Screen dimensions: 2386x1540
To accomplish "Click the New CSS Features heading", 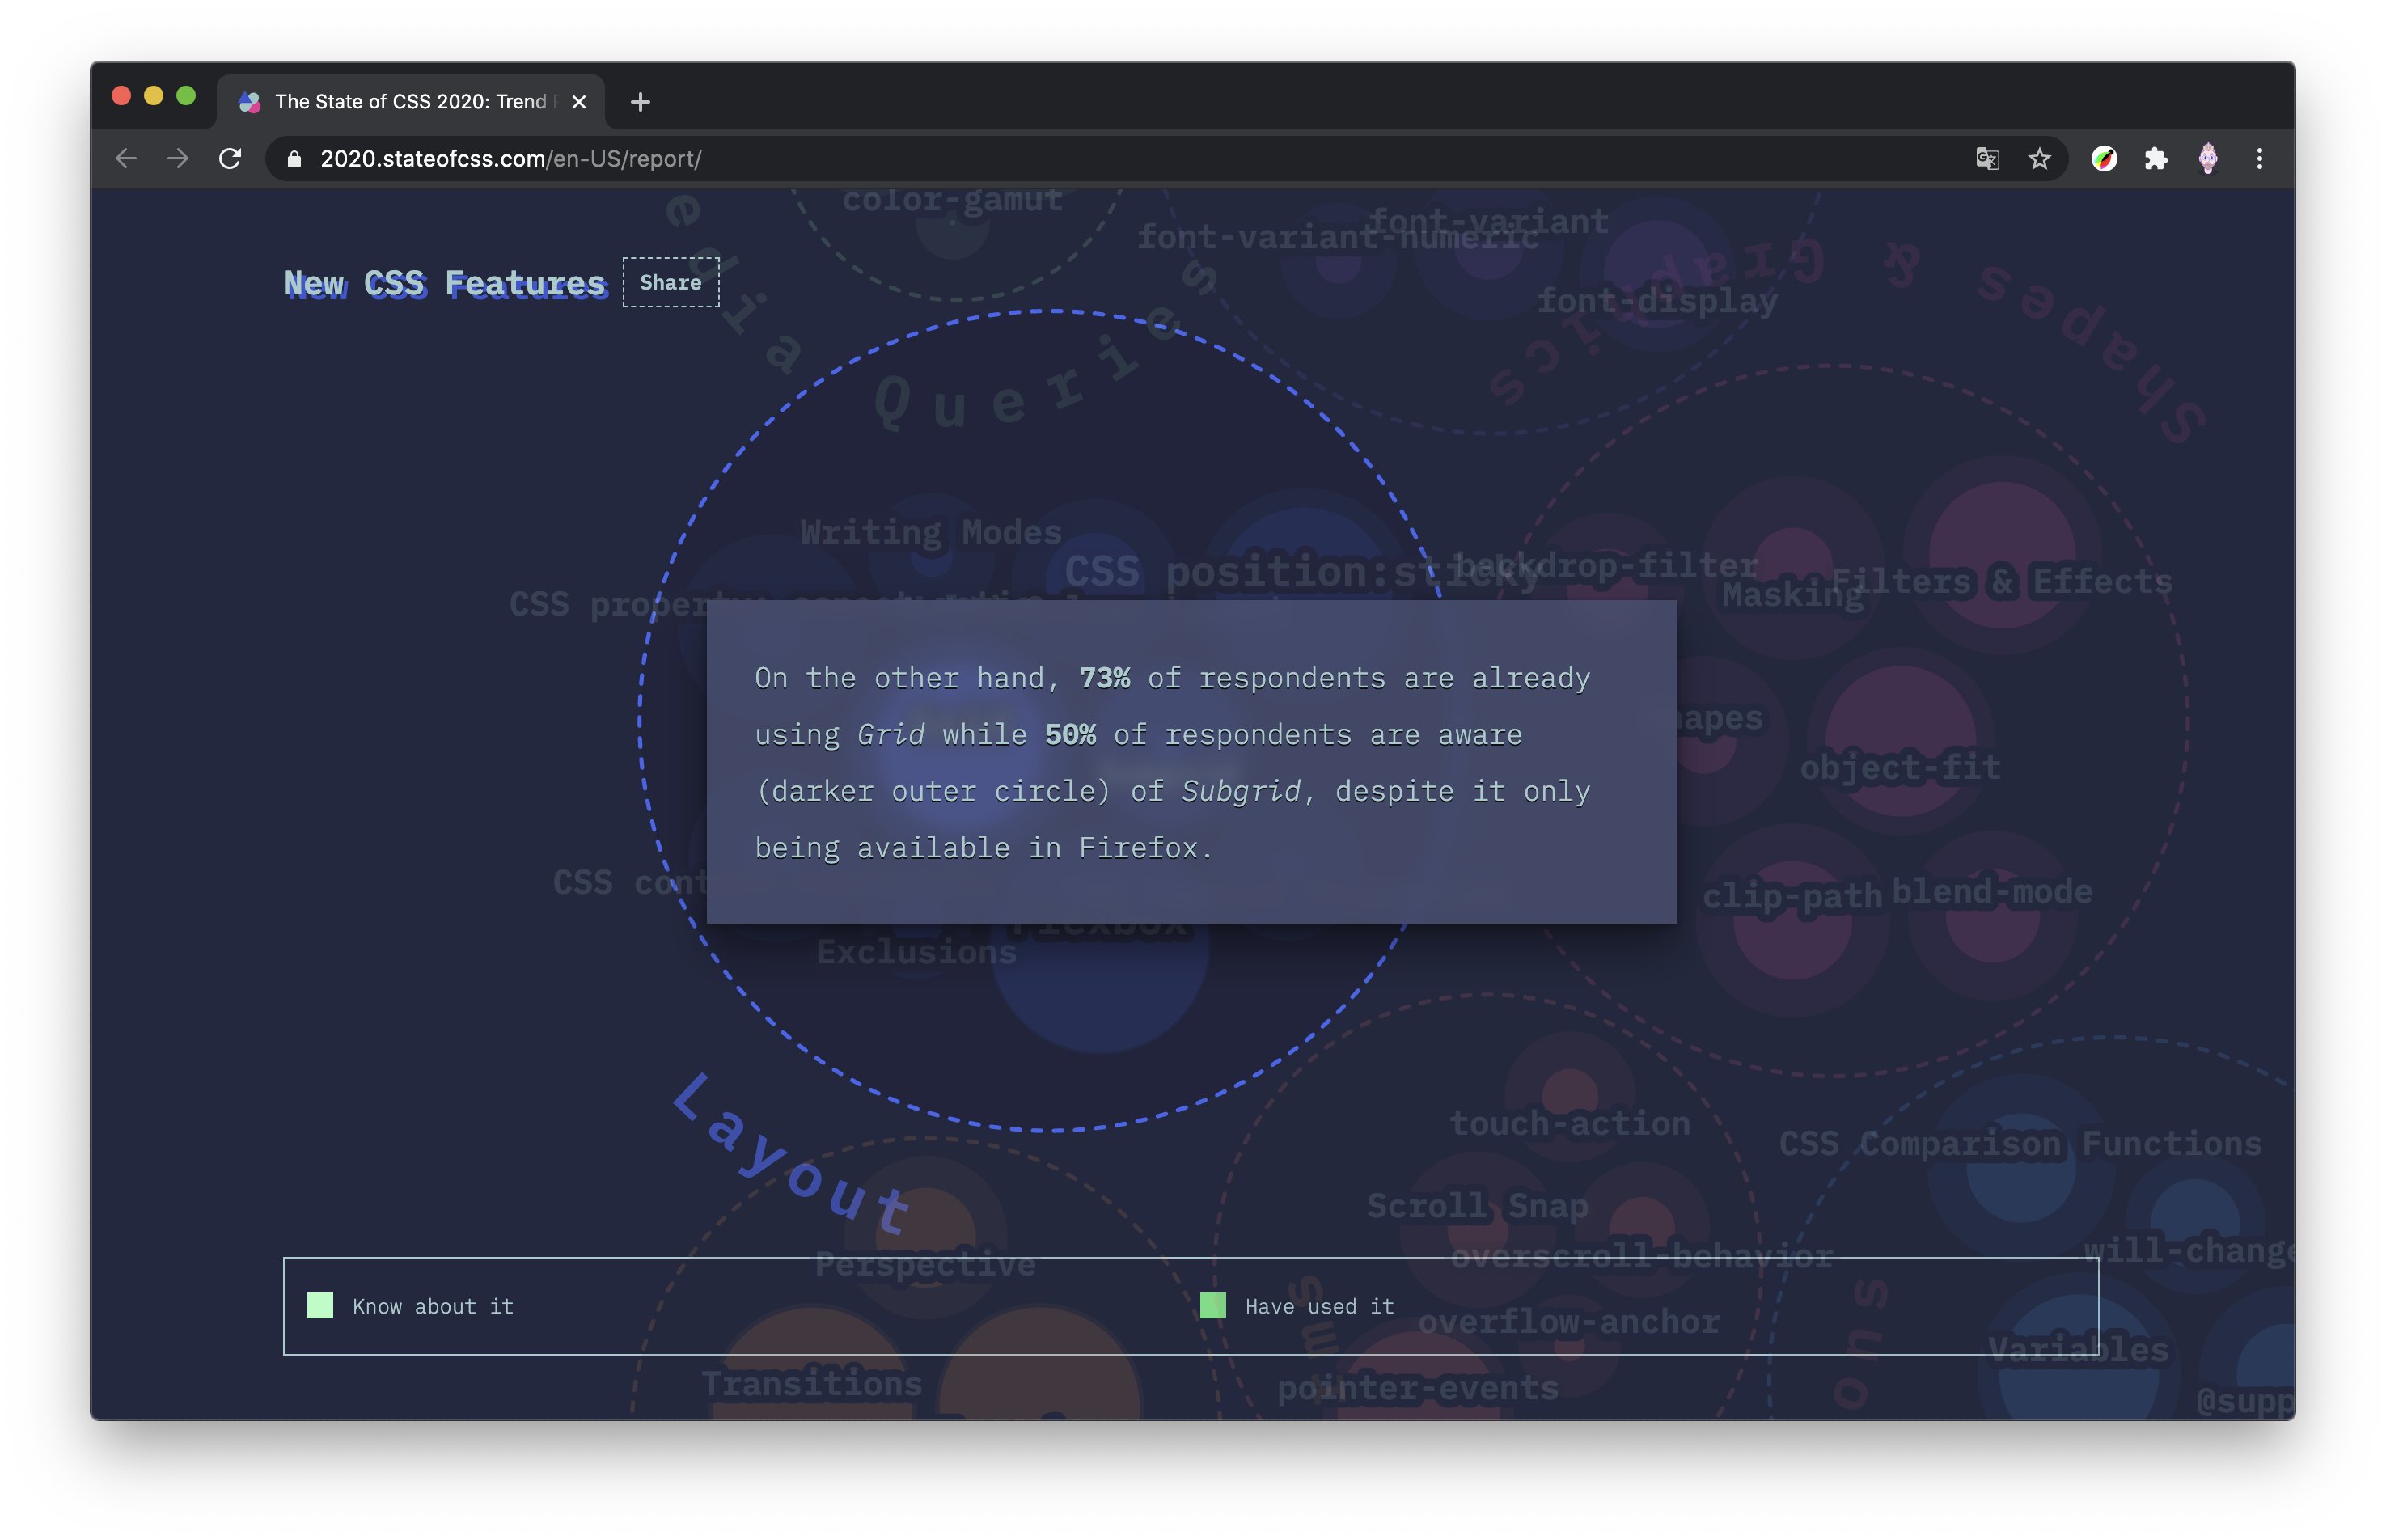I will click(x=444, y=284).
